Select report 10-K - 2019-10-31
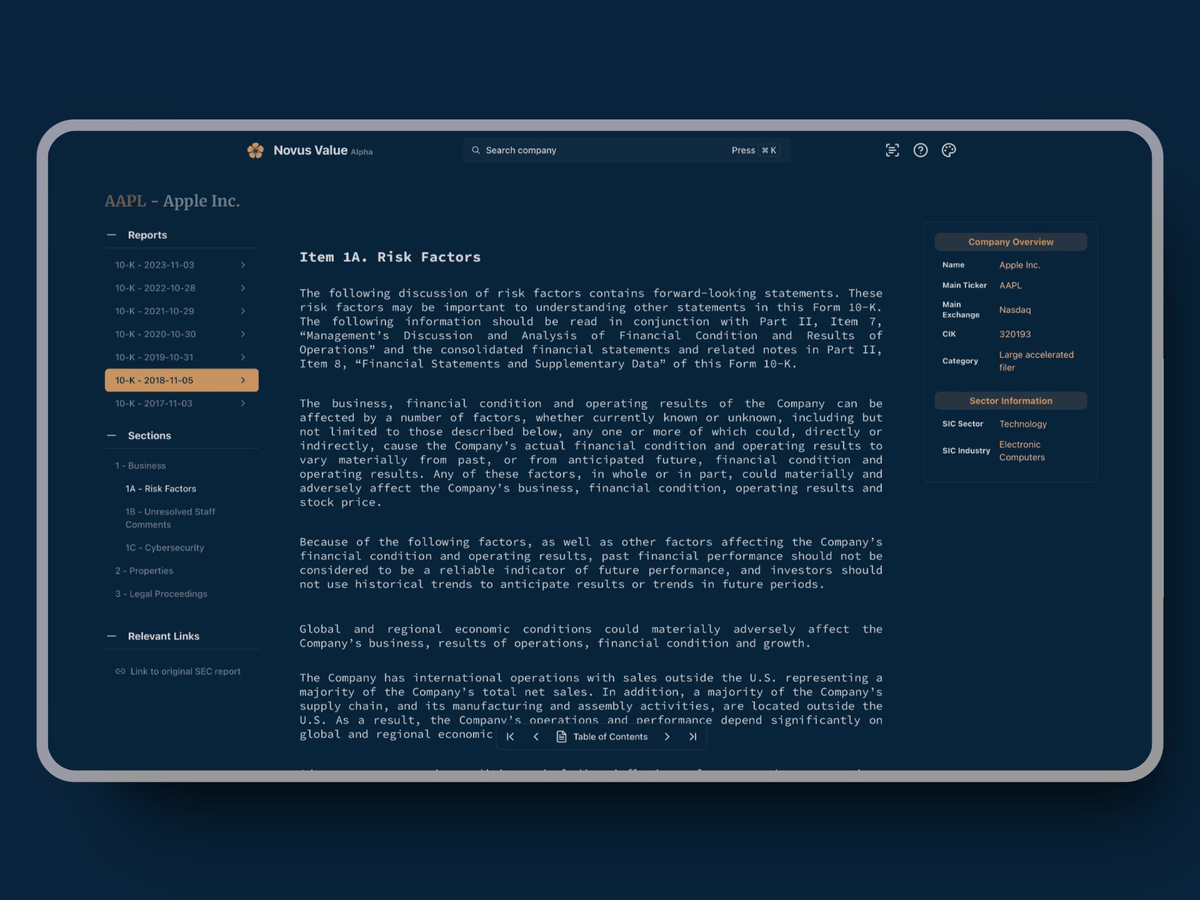The image size is (1200, 900). [x=181, y=357]
